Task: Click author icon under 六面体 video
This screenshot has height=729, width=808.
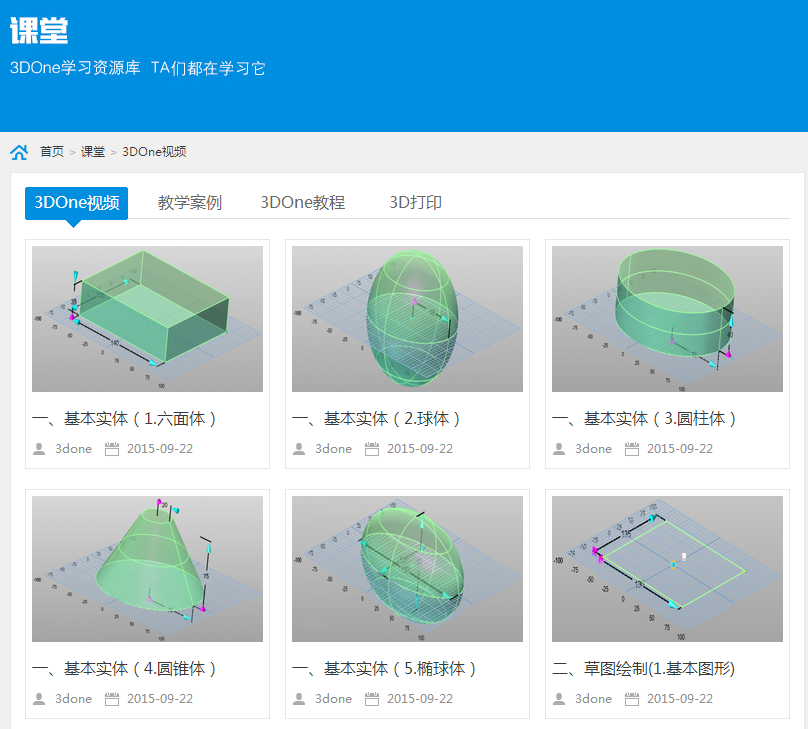Action: 39,449
